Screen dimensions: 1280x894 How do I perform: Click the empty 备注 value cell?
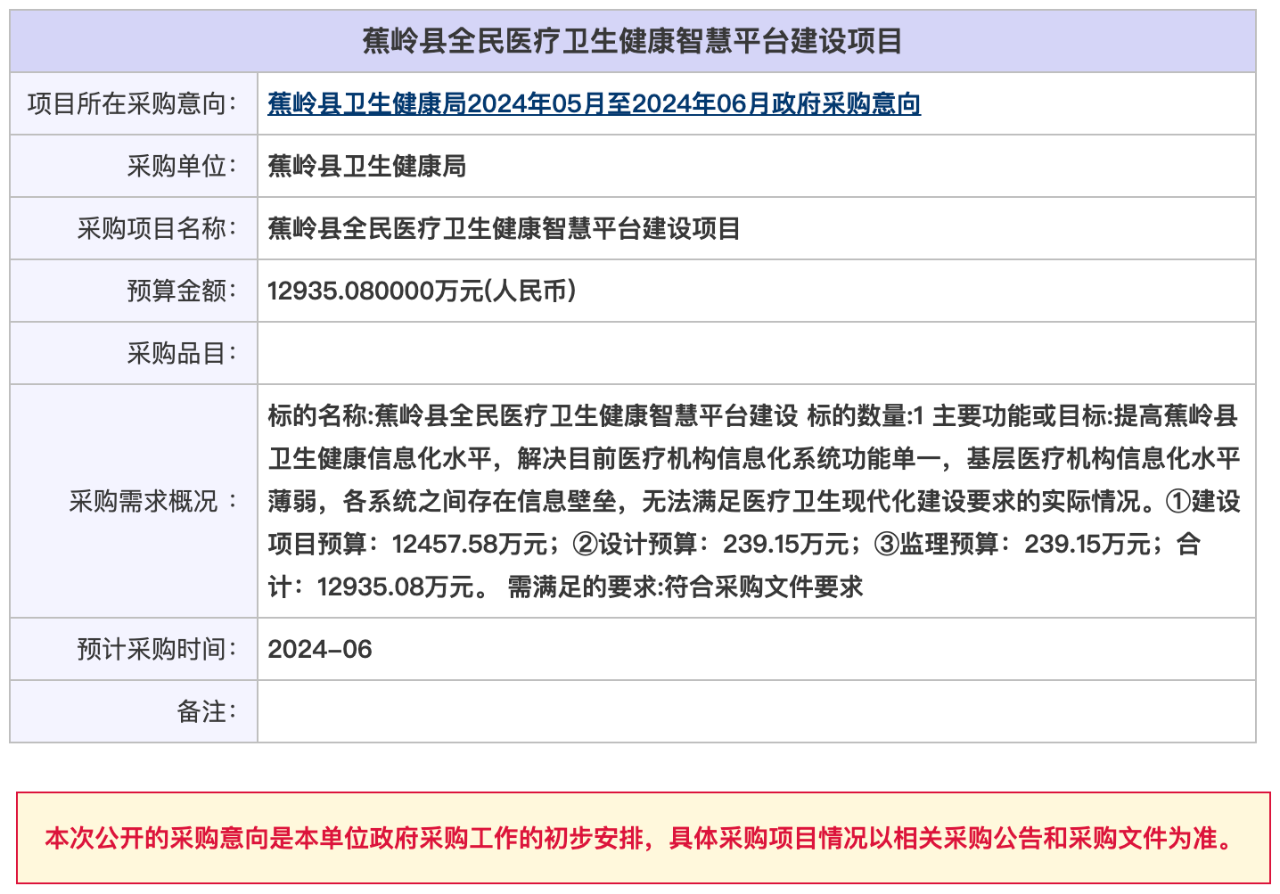[756, 712]
